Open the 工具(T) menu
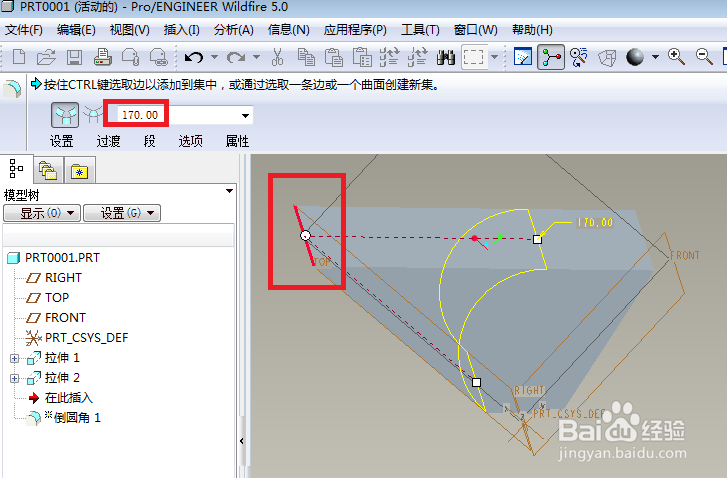 coord(420,30)
